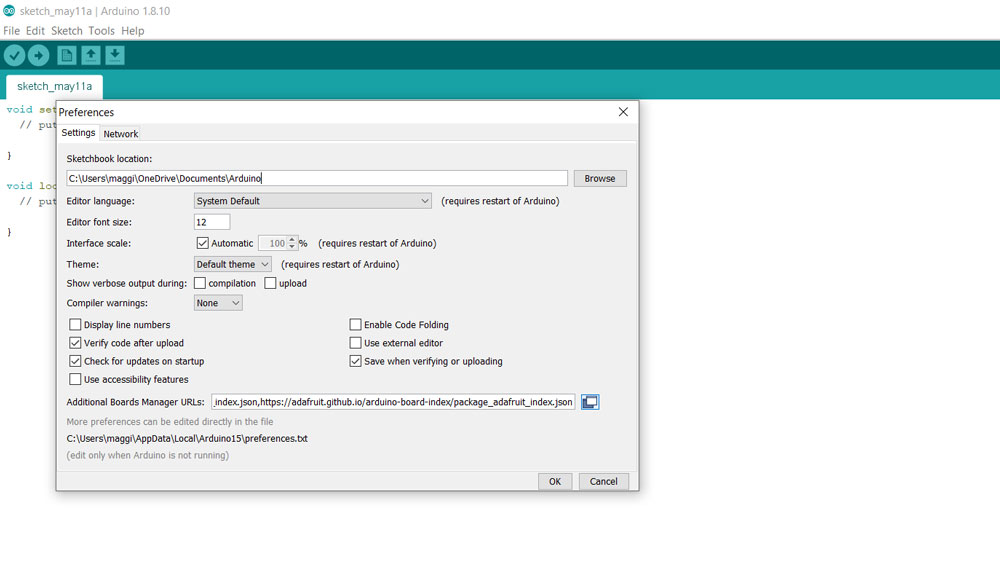The image size is (1000, 563).
Task: Open the Sketch menu
Action: (x=67, y=31)
